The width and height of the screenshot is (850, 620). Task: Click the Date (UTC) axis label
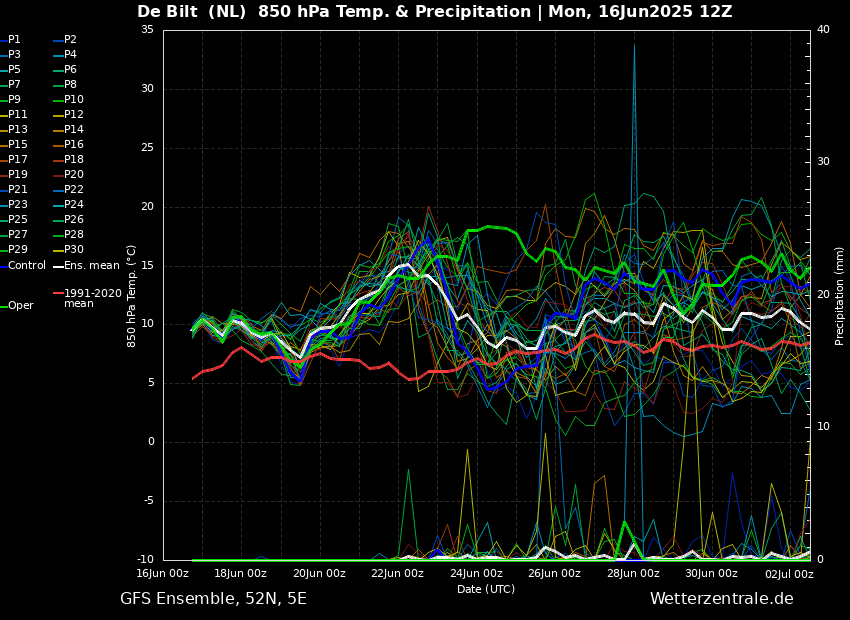486,590
